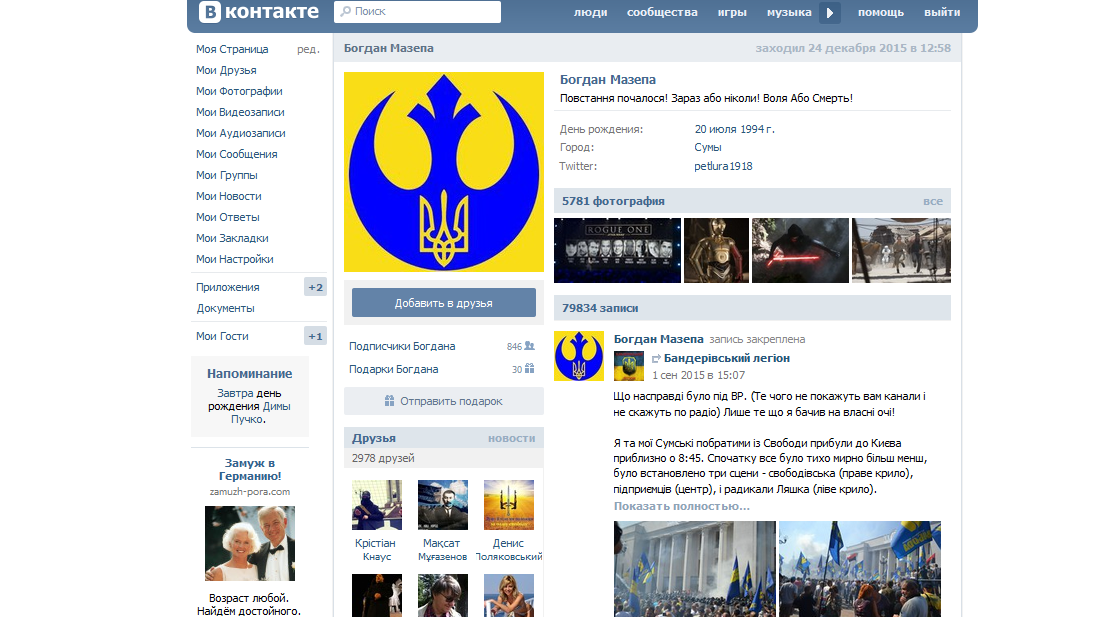This screenshot has width=1095, height=617.
Task: Click the VKontakte logo icon
Action: (x=210, y=12)
